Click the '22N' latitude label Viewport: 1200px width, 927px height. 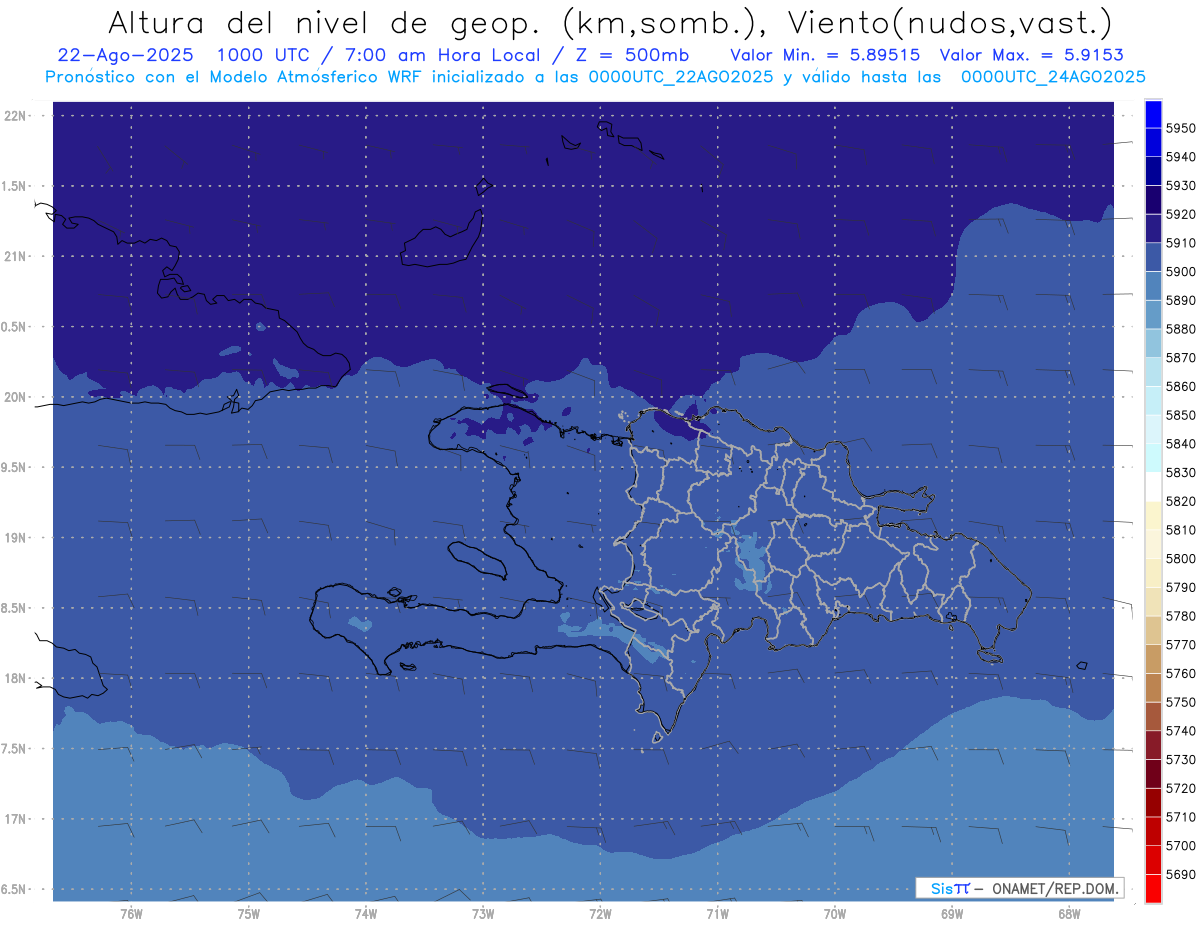coord(15,116)
